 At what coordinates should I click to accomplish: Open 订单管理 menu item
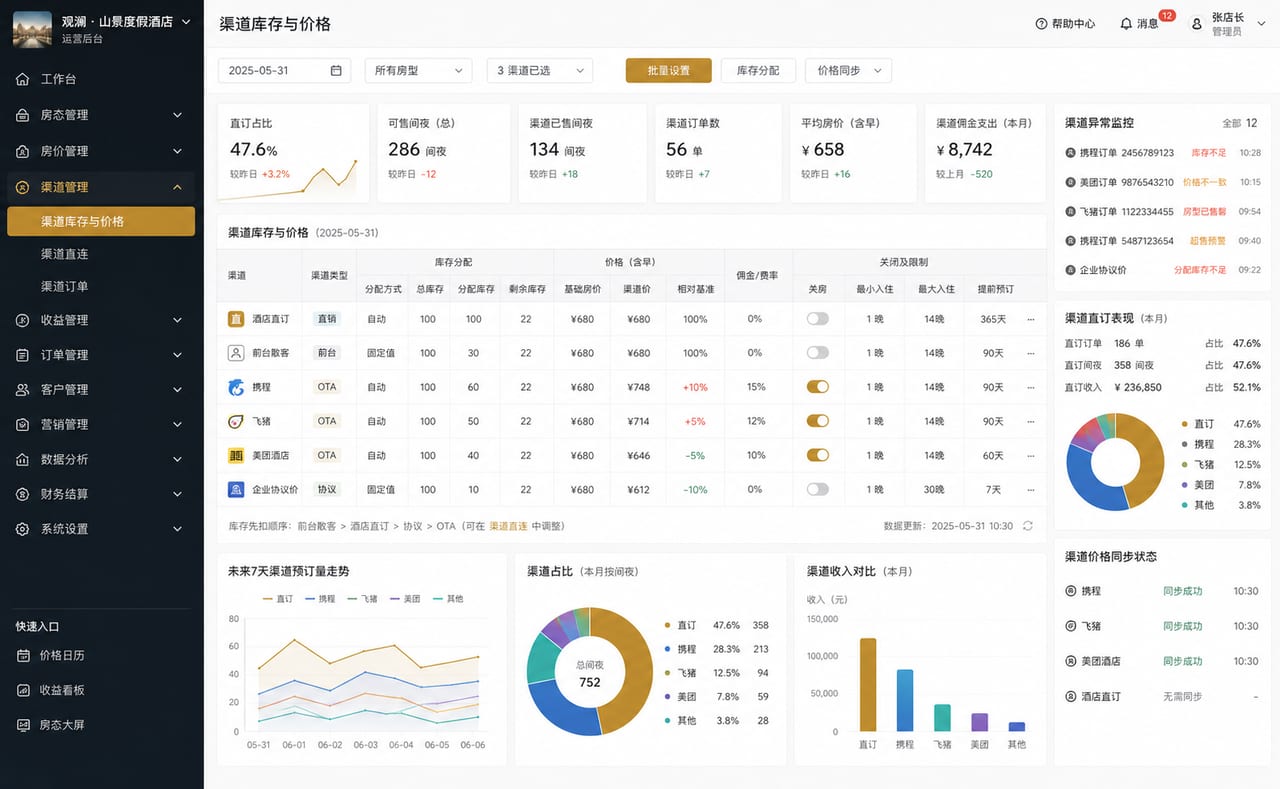click(x=101, y=355)
